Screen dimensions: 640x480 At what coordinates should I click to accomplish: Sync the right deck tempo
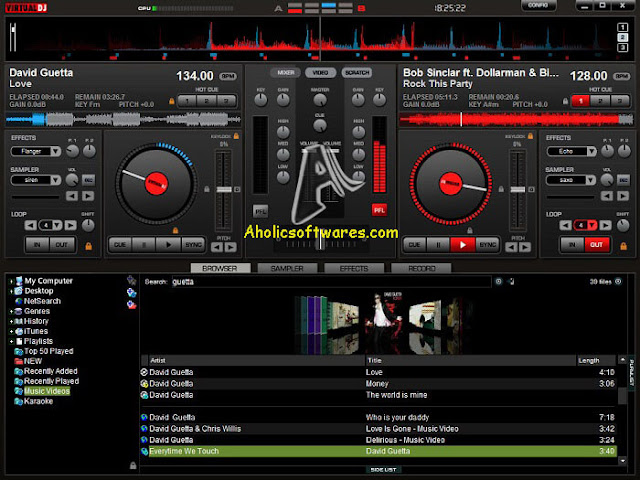pyautogui.click(x=487, y=244)
